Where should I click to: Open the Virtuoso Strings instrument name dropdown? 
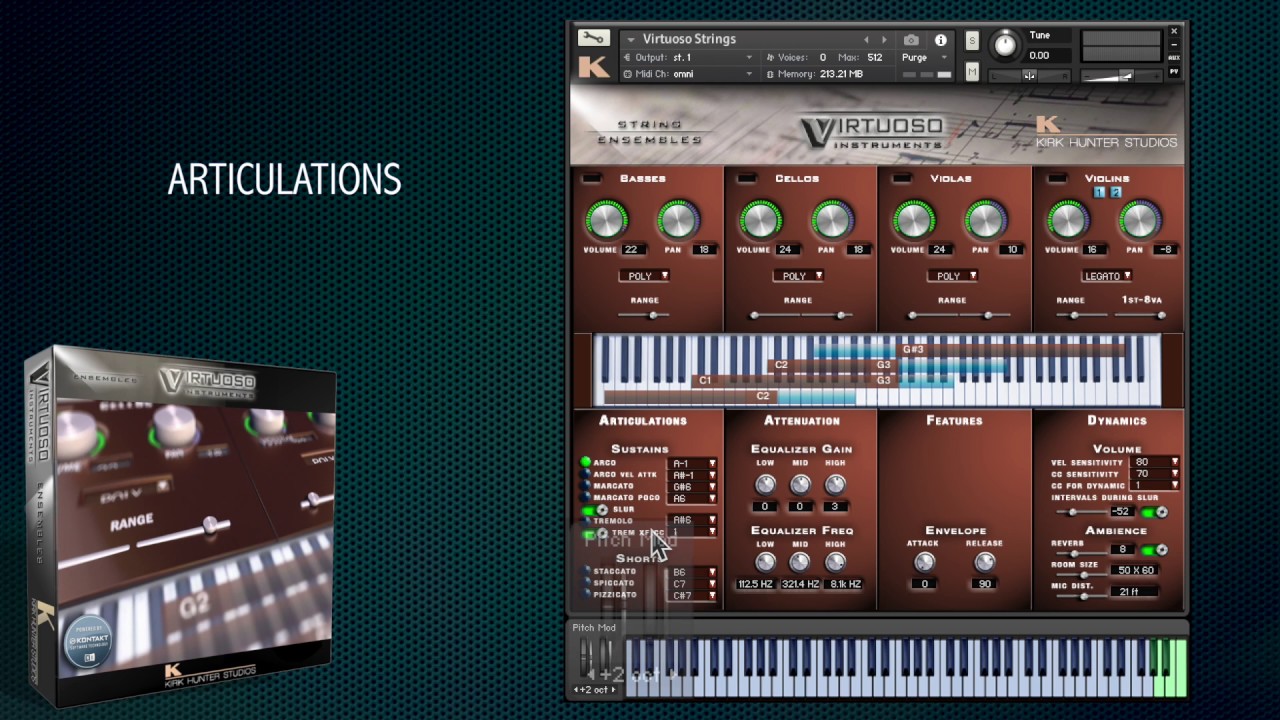[631, 40]
